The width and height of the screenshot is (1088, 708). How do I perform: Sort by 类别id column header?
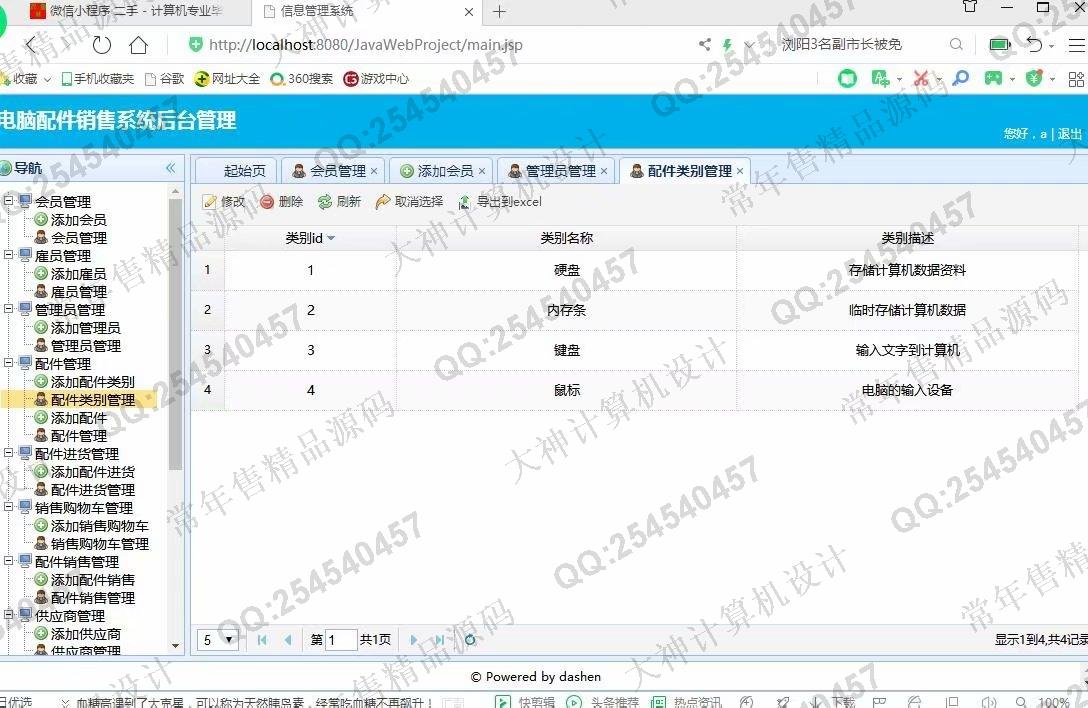pos(310,238)
